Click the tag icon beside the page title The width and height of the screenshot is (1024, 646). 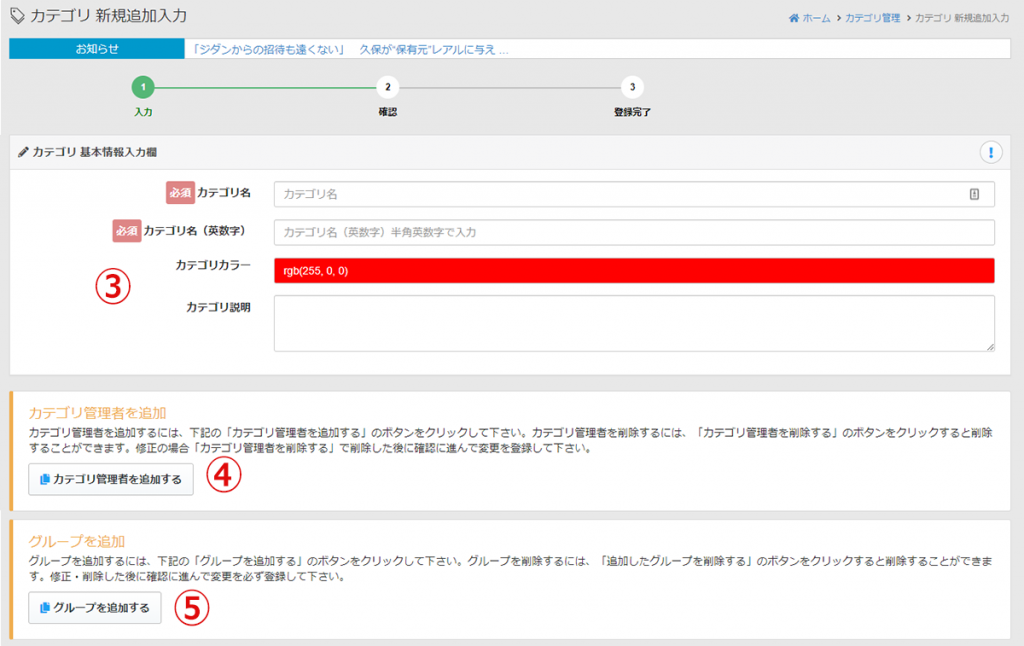tap(16, 14)
